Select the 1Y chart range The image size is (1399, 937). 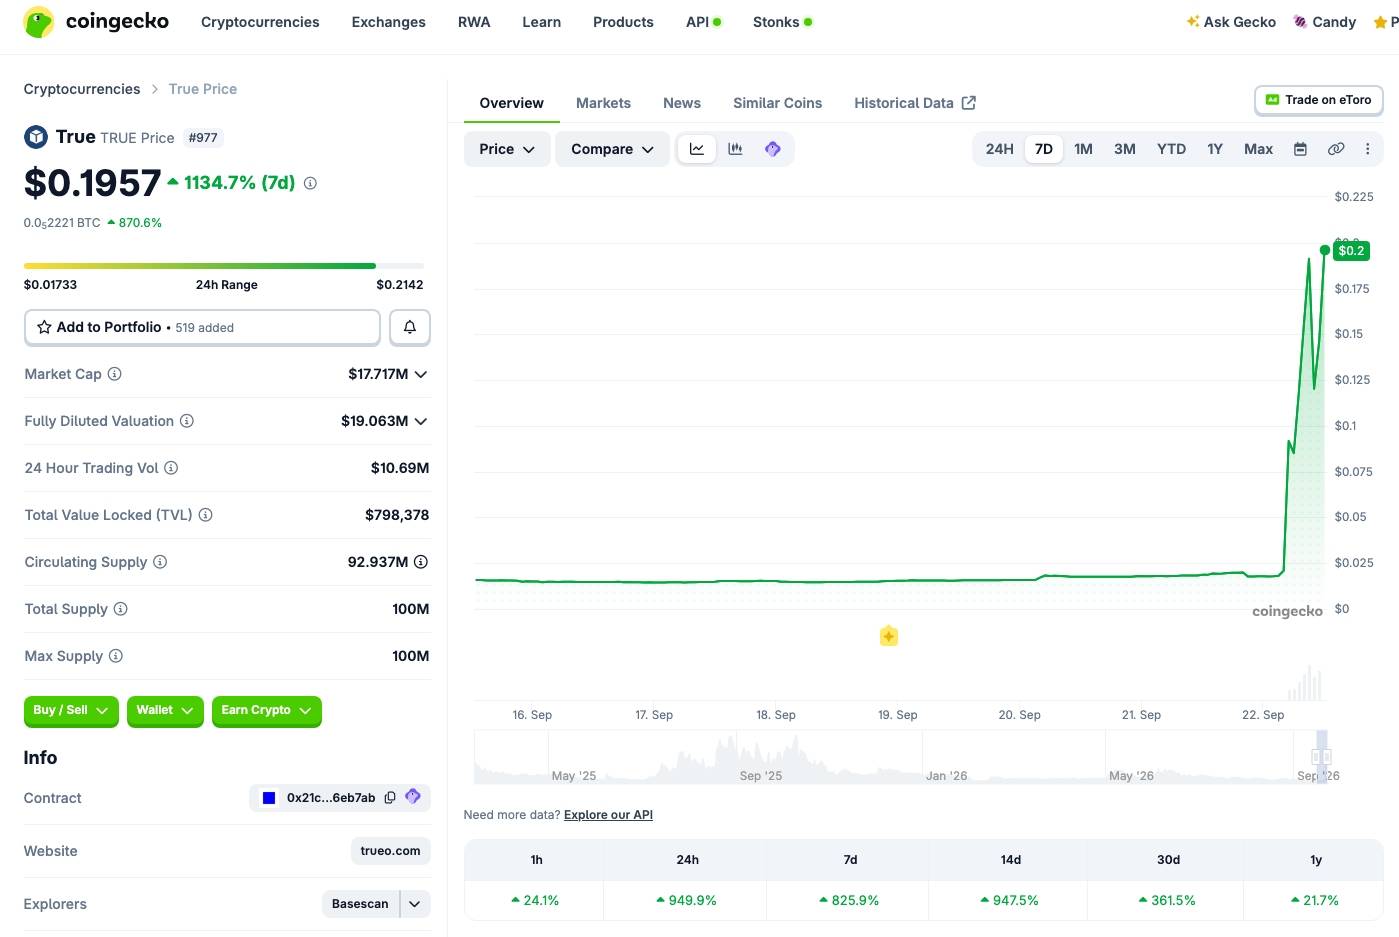[1215, 149]
